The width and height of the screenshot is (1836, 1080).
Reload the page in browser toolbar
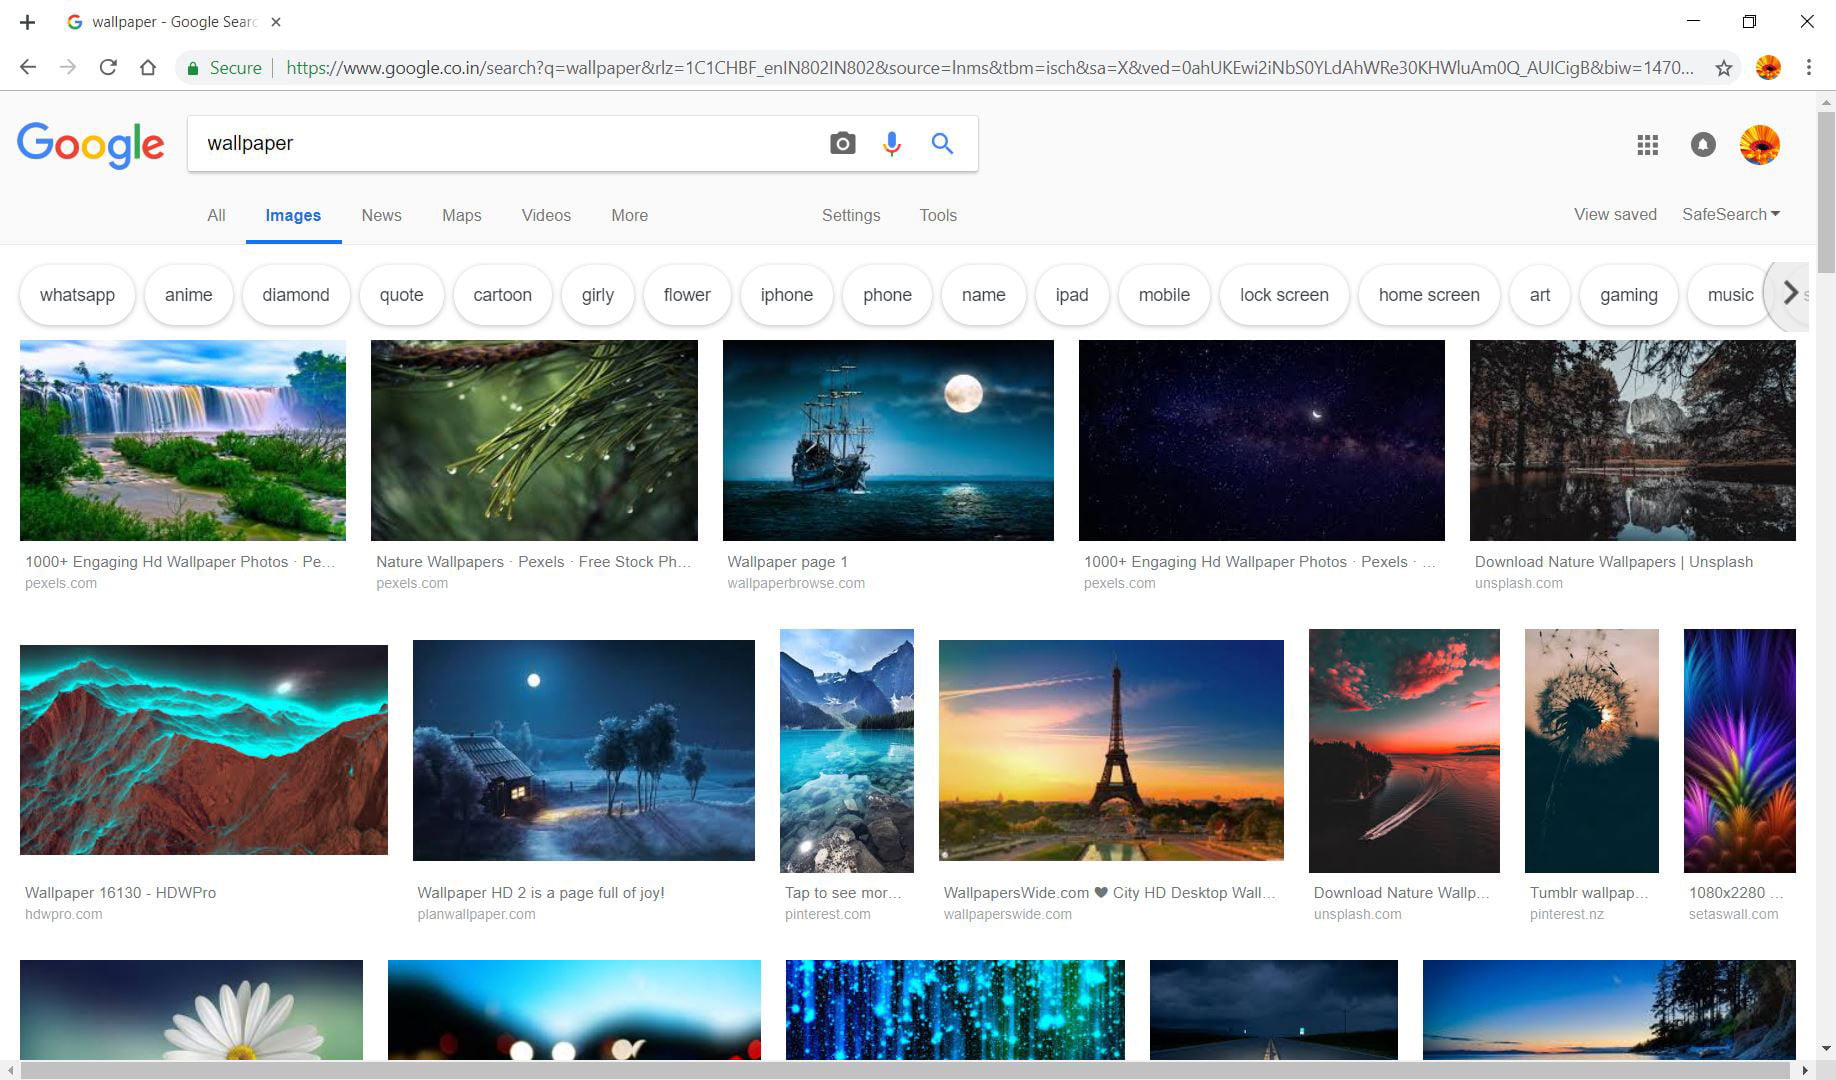coord(108,68)
